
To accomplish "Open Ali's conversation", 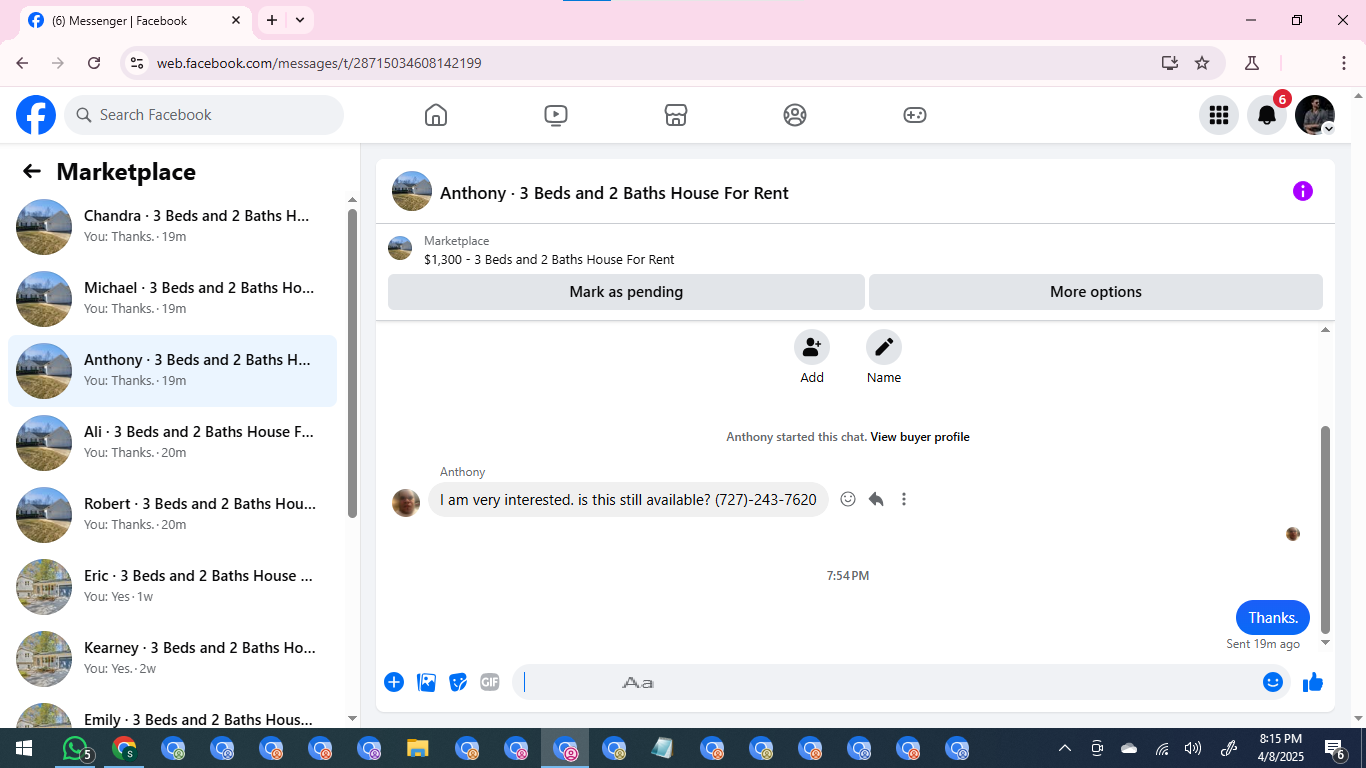I will tap(172, 443).
